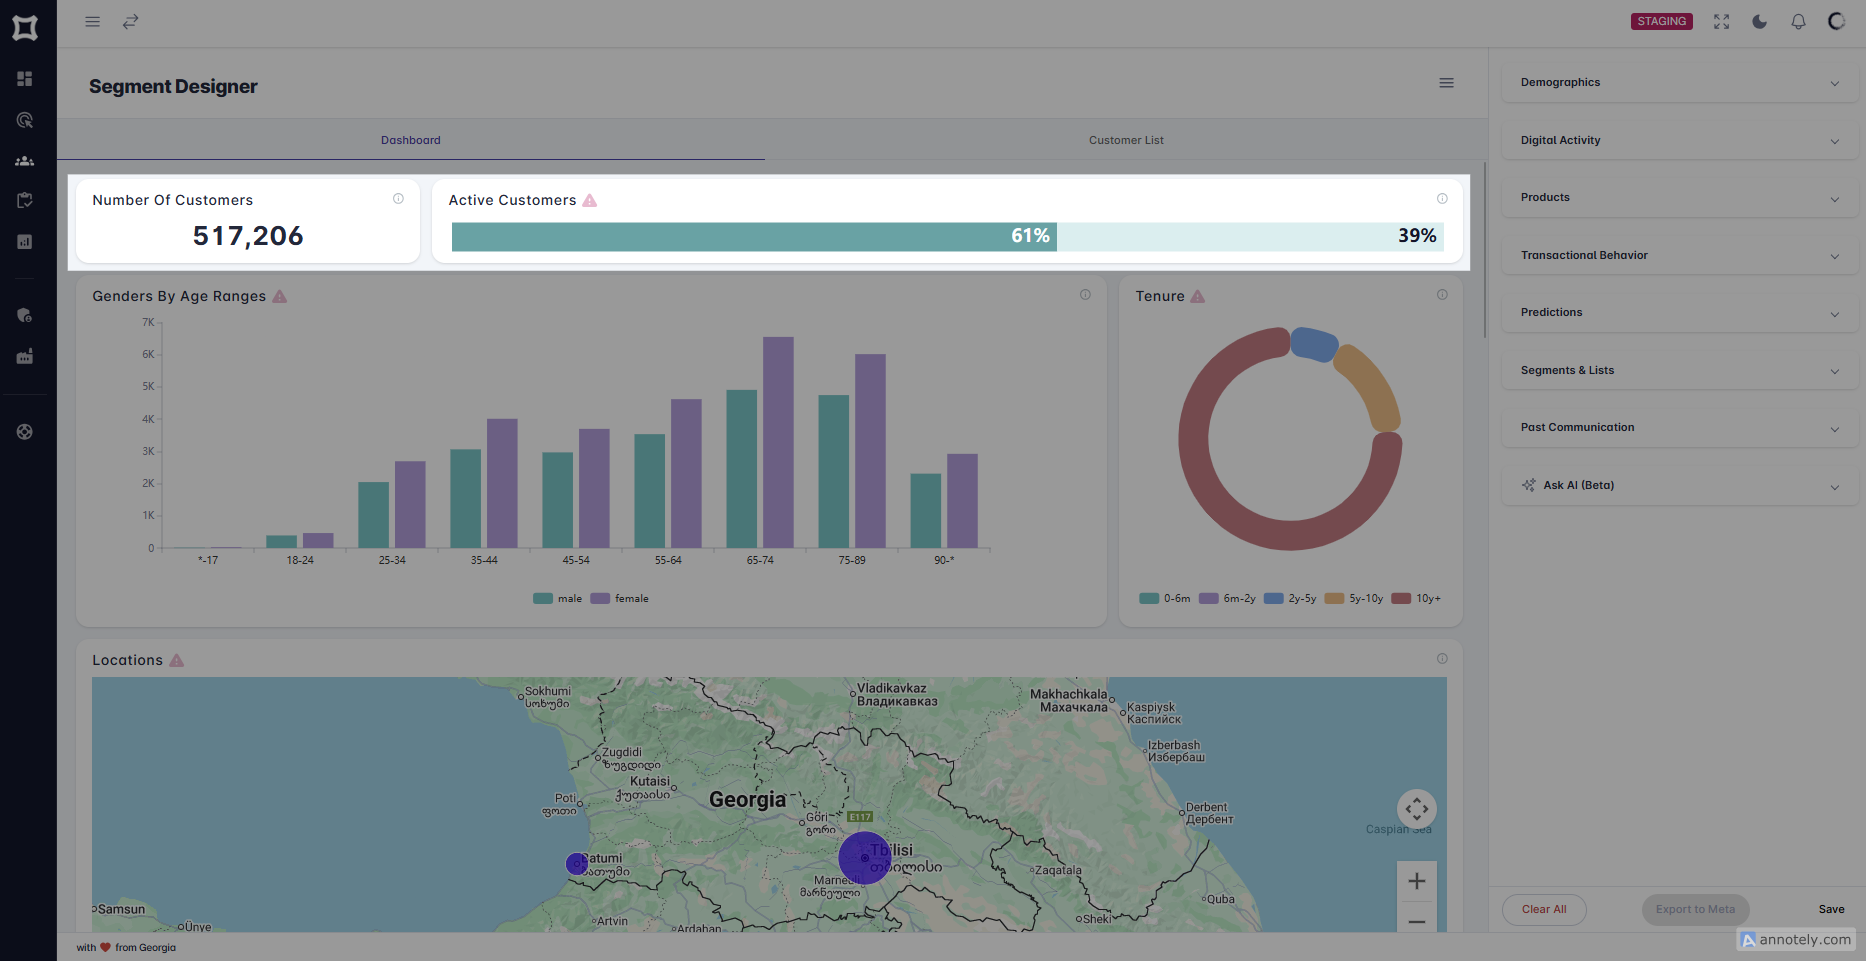Click the fullscreen expand icon in the top bar
This screenshot has width=1866, height=961.
tap(1721, 21)
